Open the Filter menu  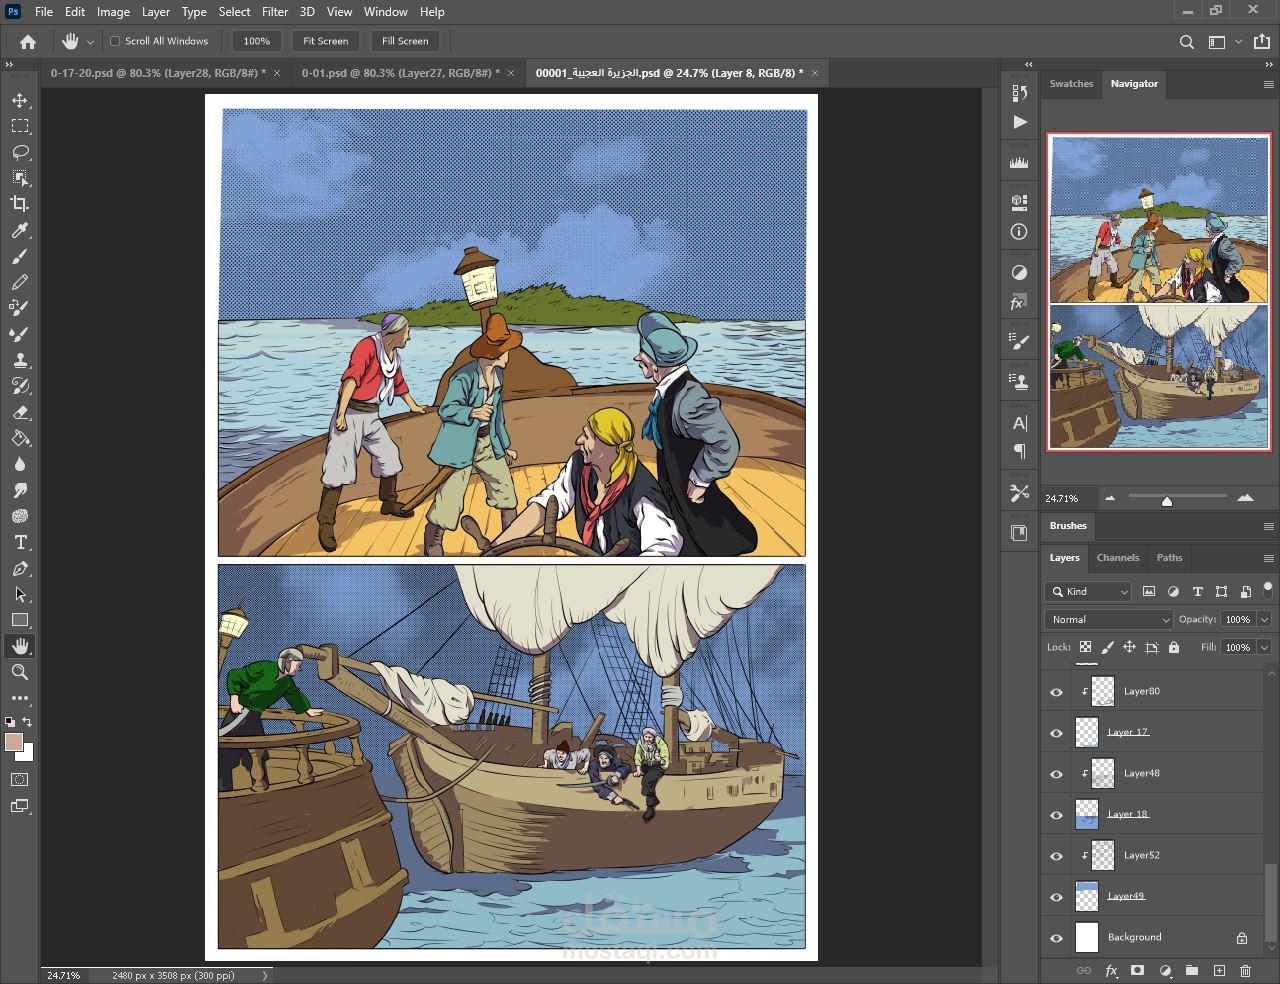[x=275, y=12]
